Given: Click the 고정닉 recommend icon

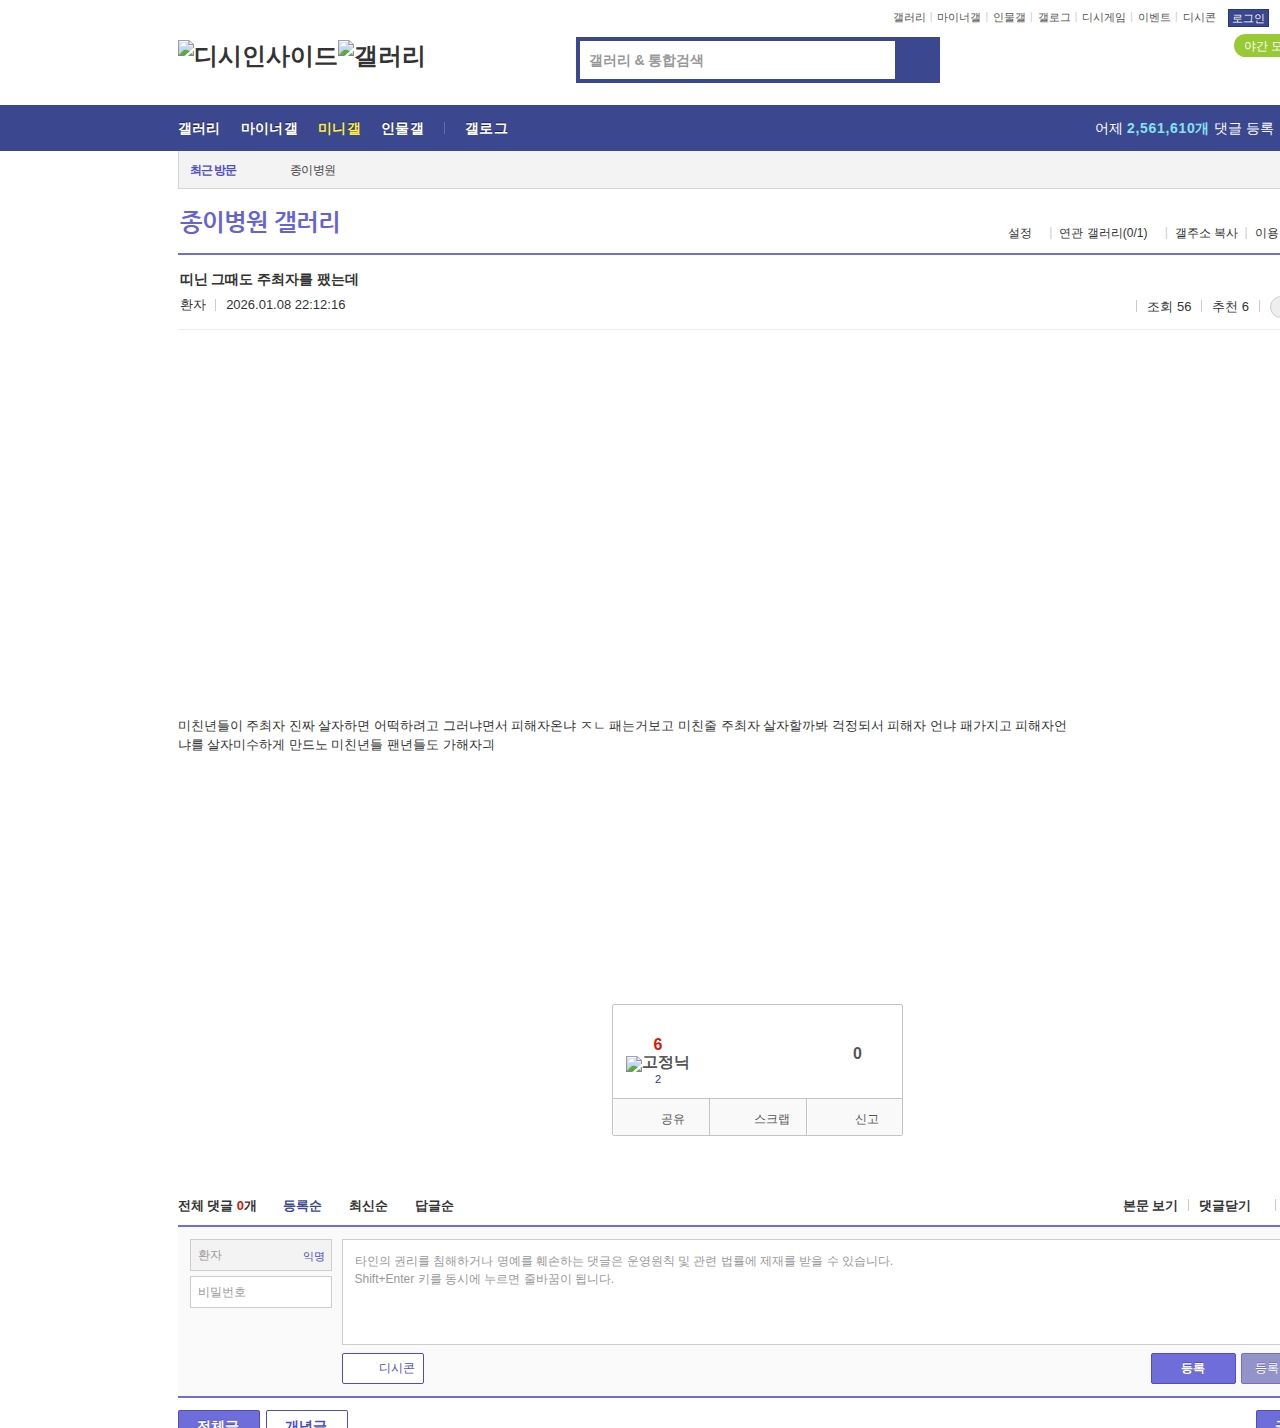Looking at the screenshot, I should click(x=657, y=1063).
